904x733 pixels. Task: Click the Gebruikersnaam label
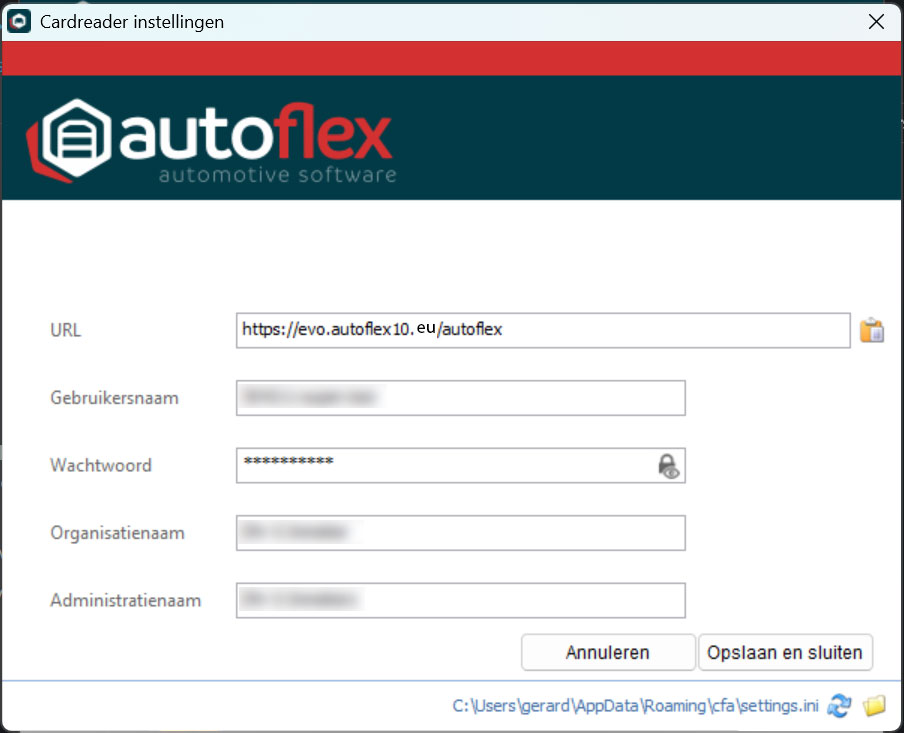pos(114,398)
